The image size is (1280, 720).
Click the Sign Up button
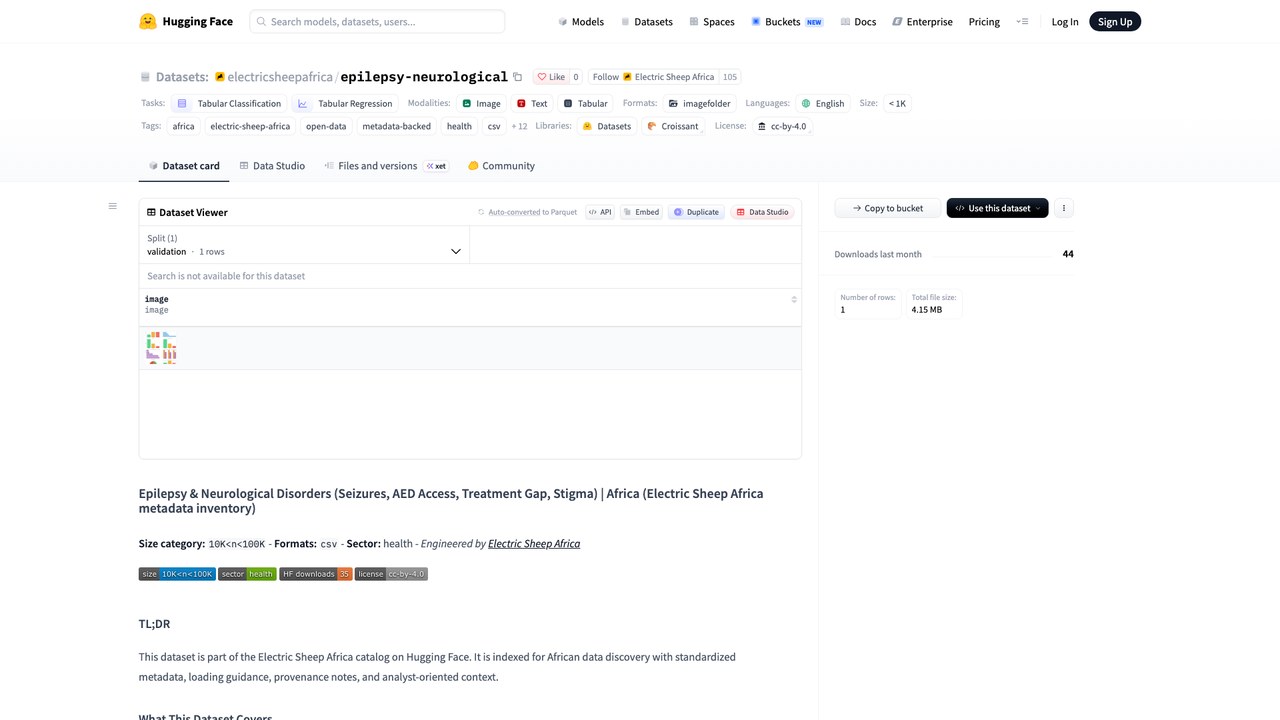1115,21
